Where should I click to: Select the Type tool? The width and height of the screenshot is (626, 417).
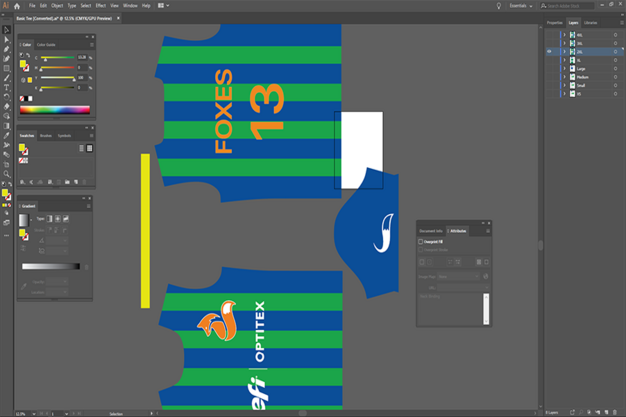(x=6, y=87)
